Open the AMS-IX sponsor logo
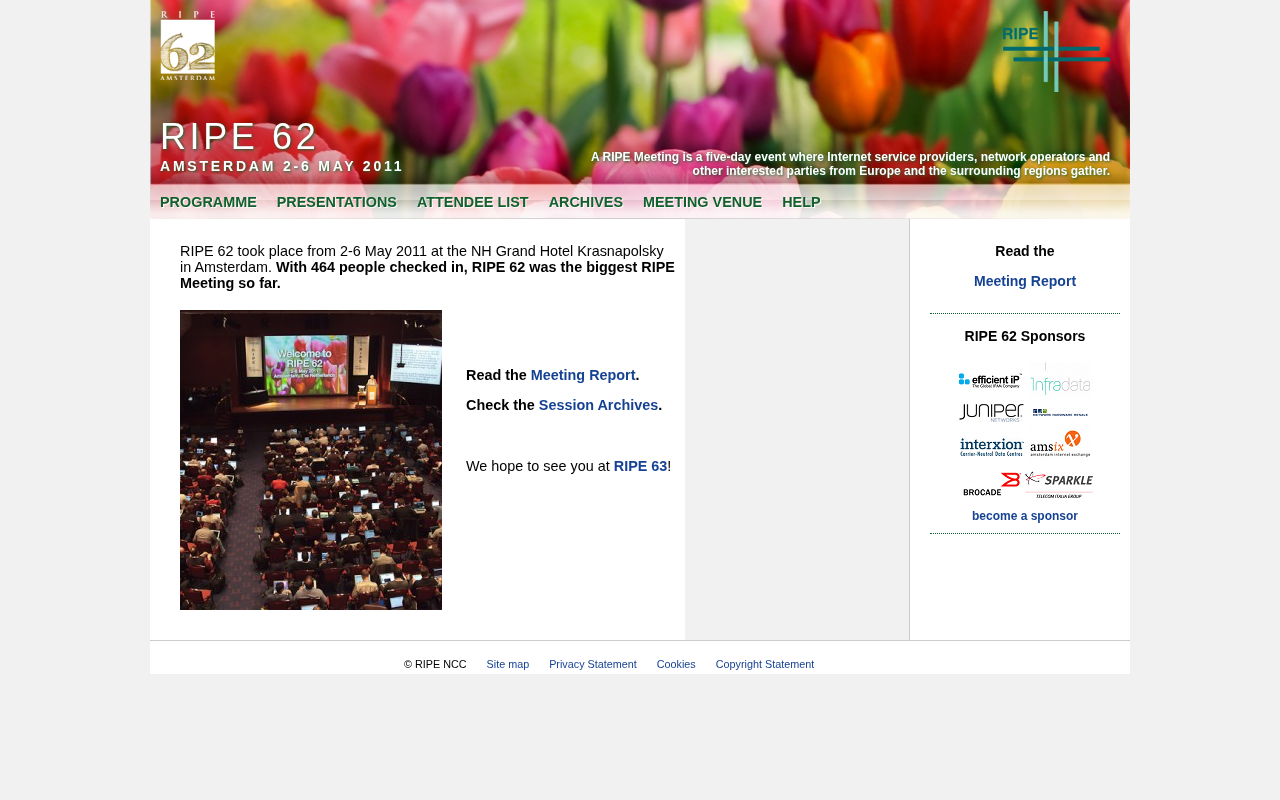Viewport: 1280px width, 800px height. pyautogui.click(x=1060, y=444)
